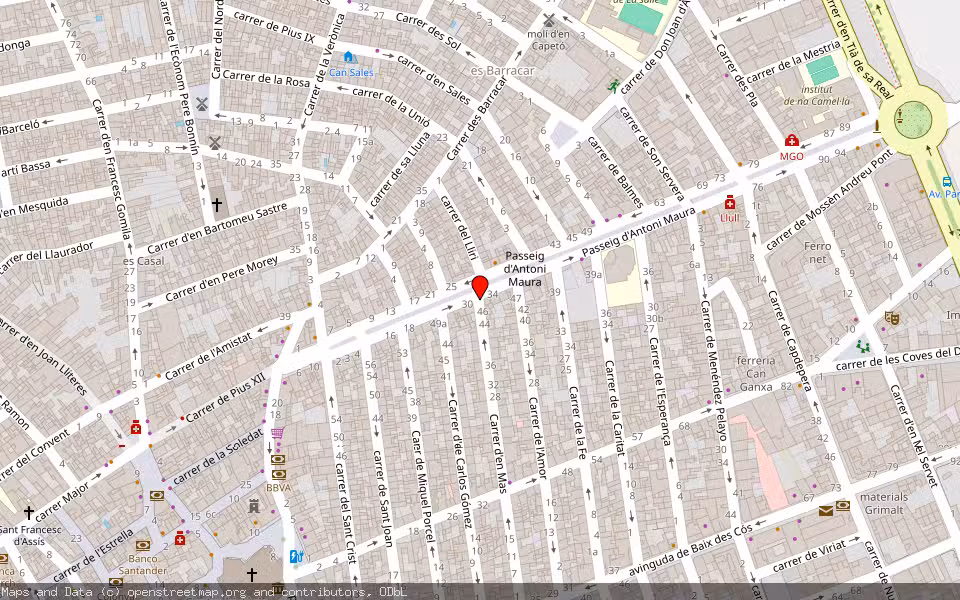
Task: Select the Banco Santander bank icon
Action: [143, 545]
